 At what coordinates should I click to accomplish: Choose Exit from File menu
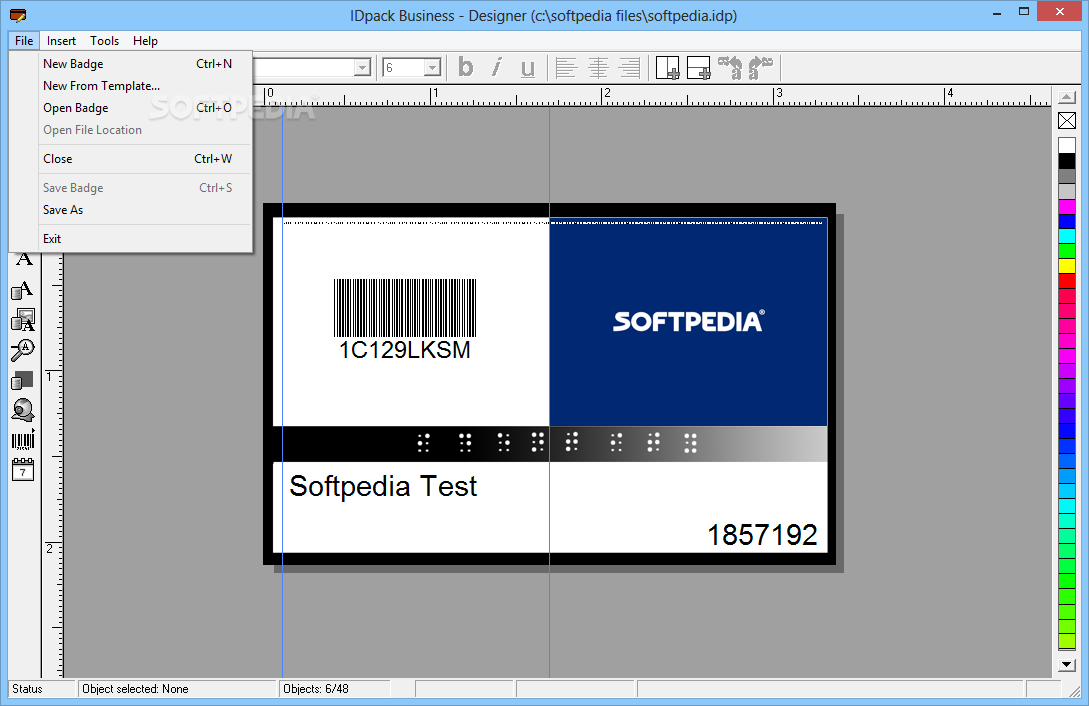pyautogui.click(x=131, y=239)
